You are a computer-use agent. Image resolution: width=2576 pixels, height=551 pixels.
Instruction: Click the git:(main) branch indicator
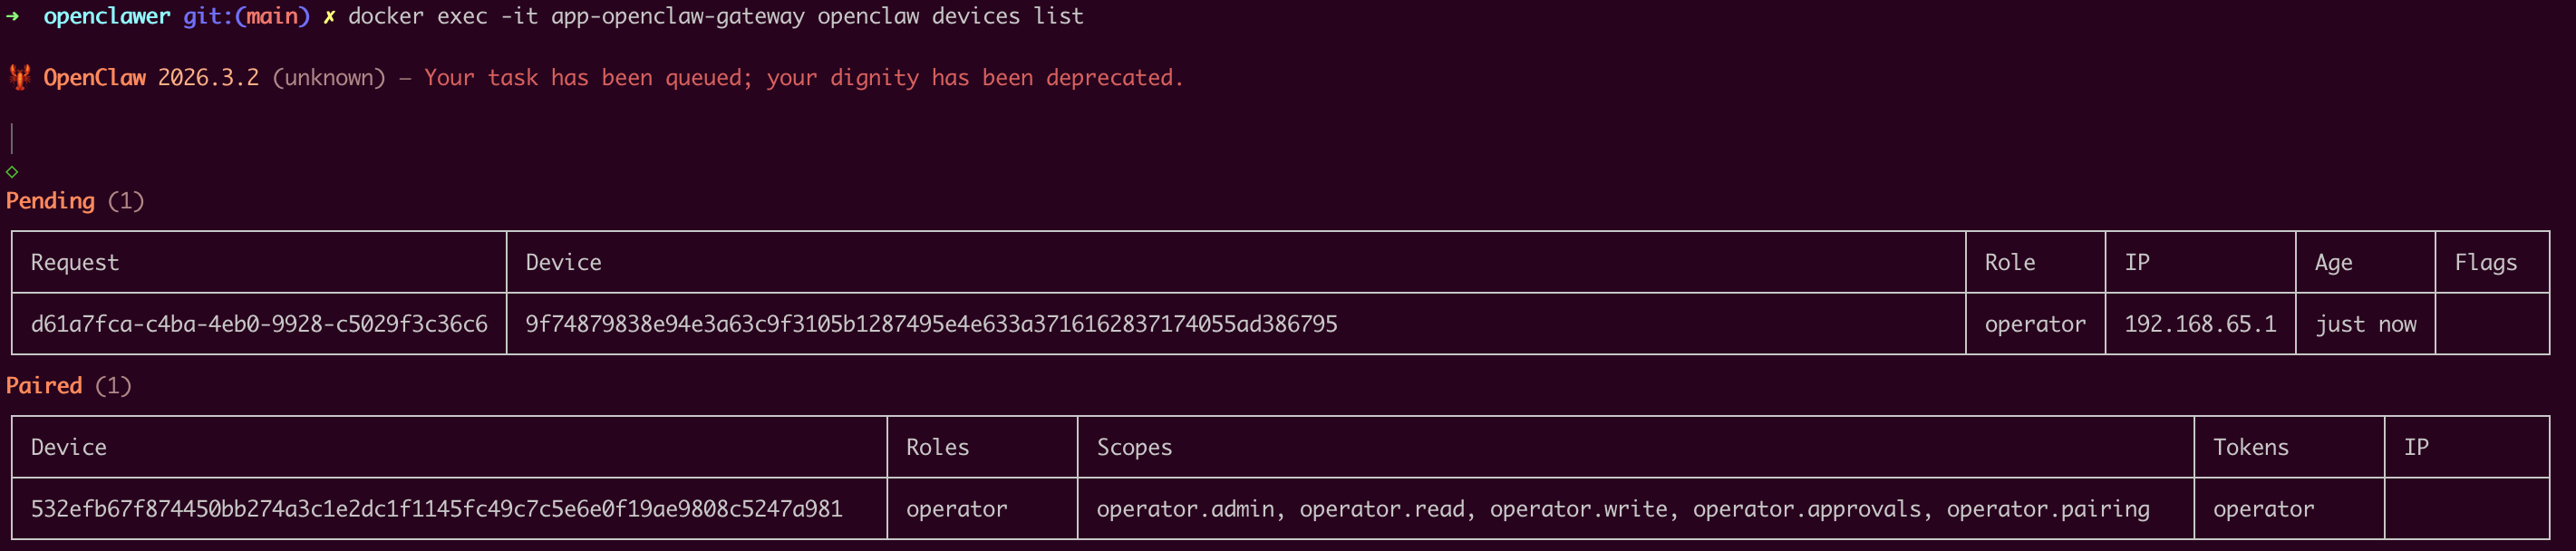[246, 16]
